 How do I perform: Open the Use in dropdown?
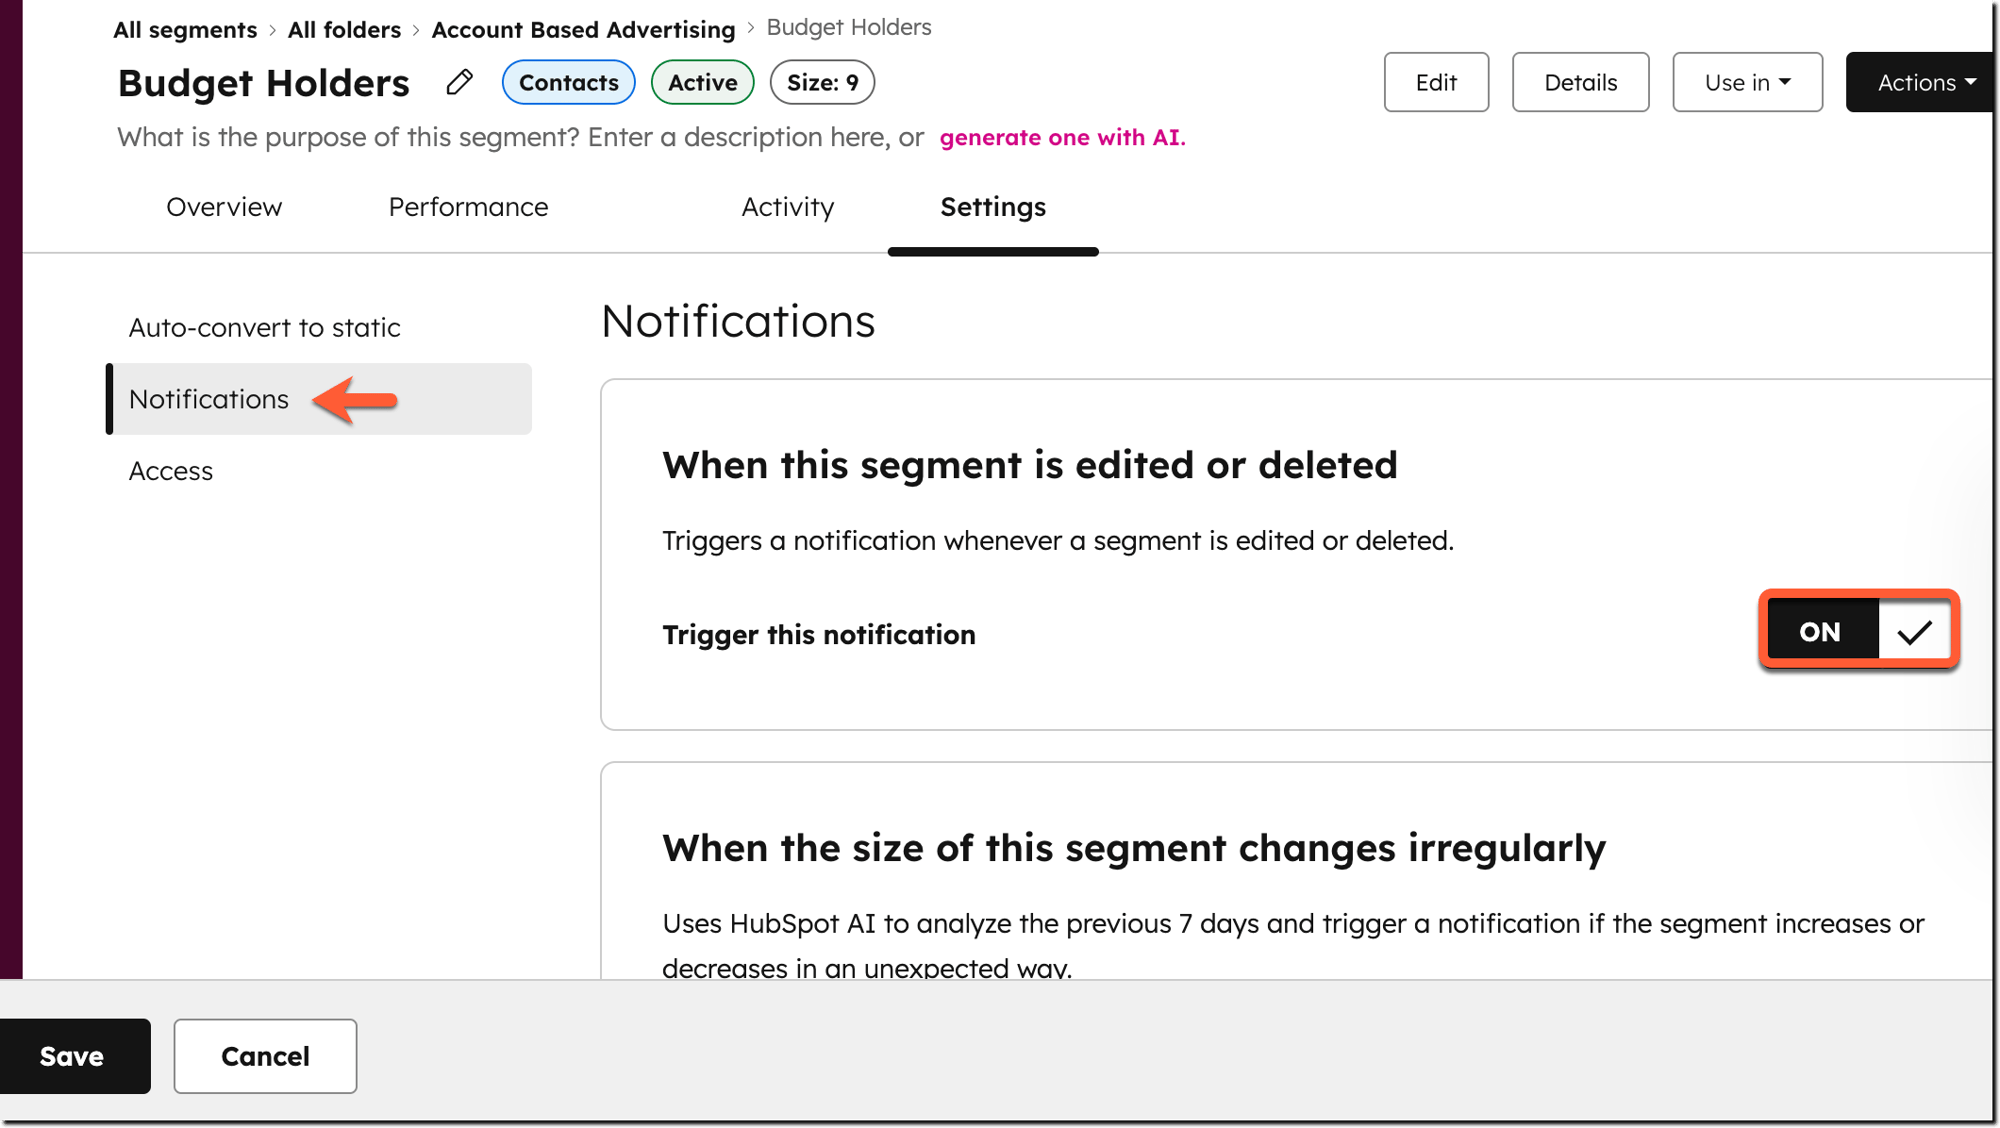click(1746, 82)
